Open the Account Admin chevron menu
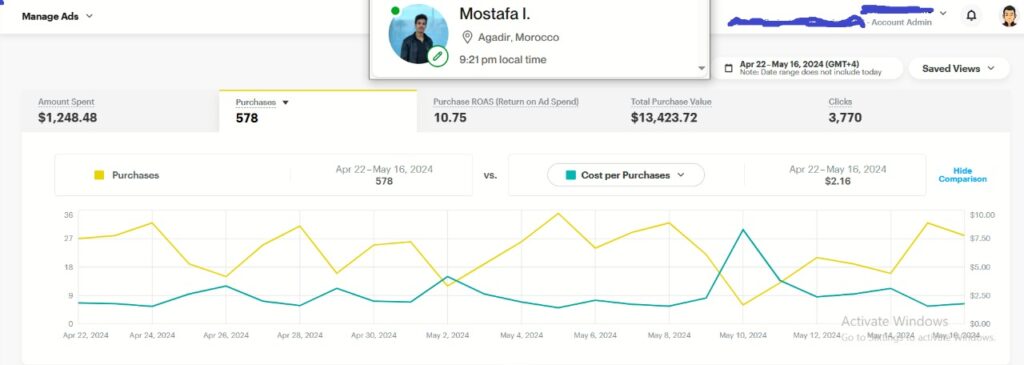 point(942,12)
